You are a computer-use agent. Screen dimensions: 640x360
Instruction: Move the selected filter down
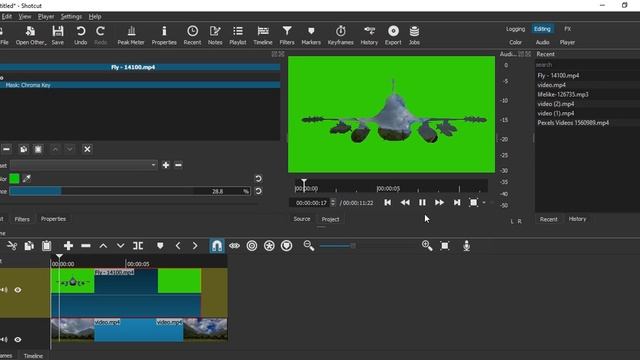[x=70, y=149]
